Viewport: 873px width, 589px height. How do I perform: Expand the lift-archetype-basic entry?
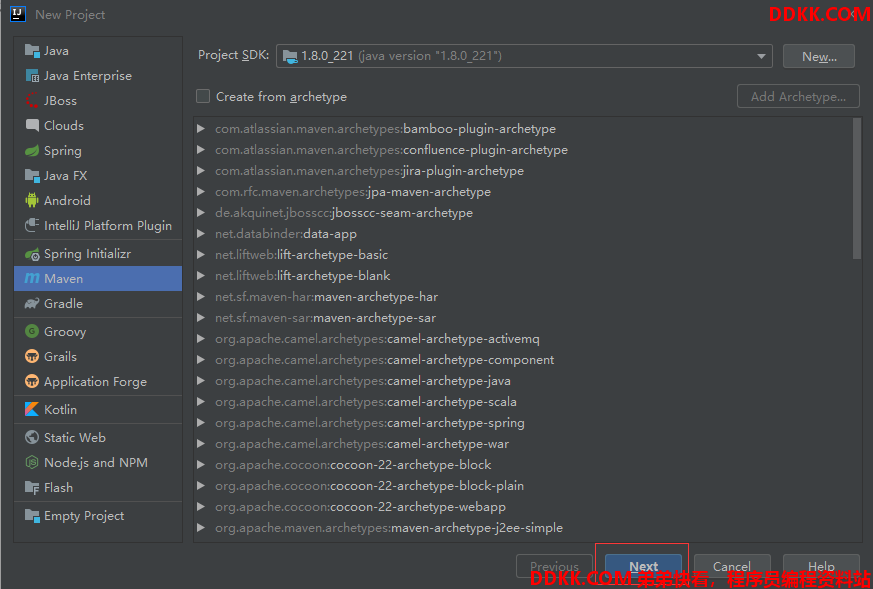201,254
